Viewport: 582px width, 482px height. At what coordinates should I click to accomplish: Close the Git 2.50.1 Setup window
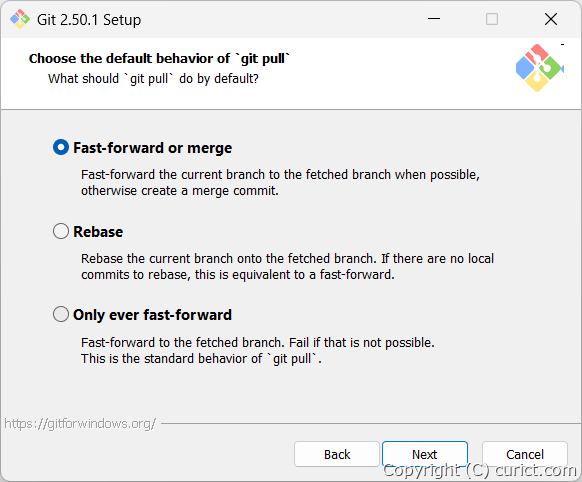point(551,19)
